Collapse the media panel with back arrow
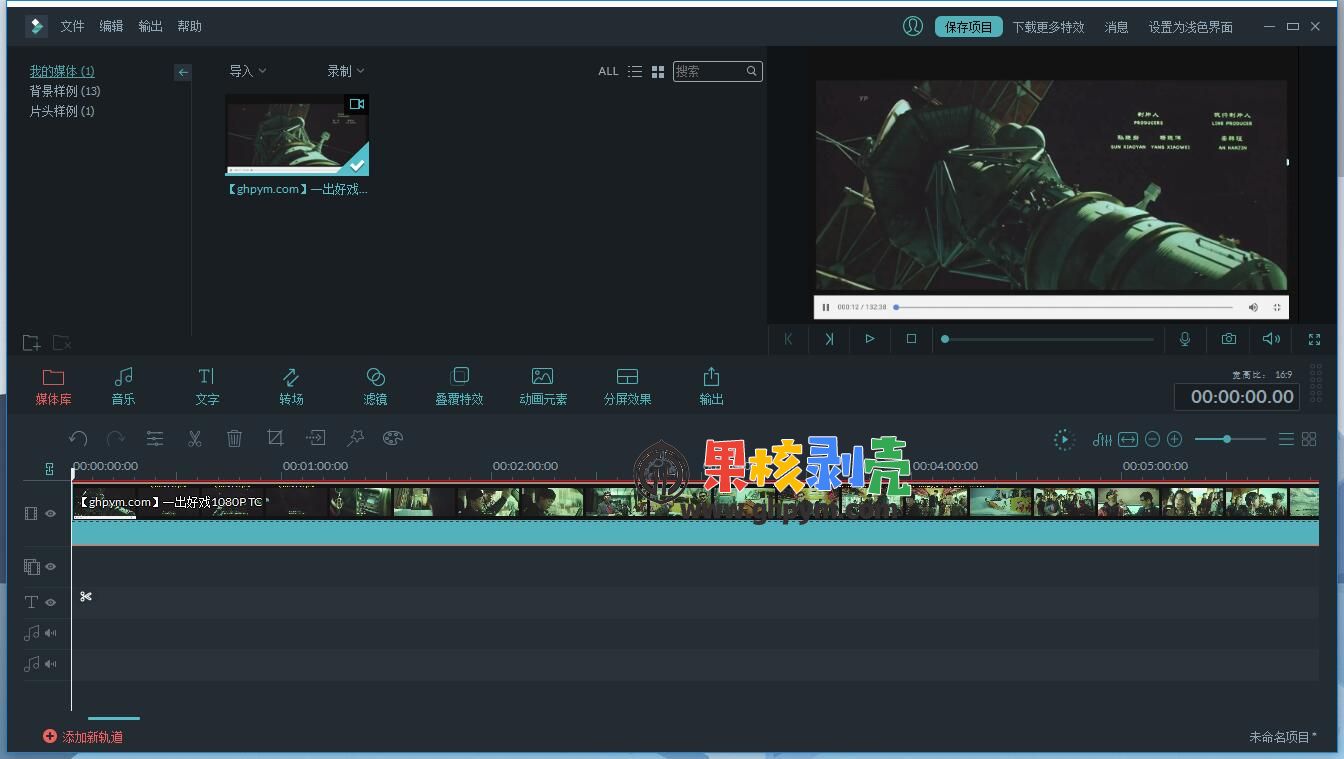This screenshot has width=1344, height=759. point(182,72)
